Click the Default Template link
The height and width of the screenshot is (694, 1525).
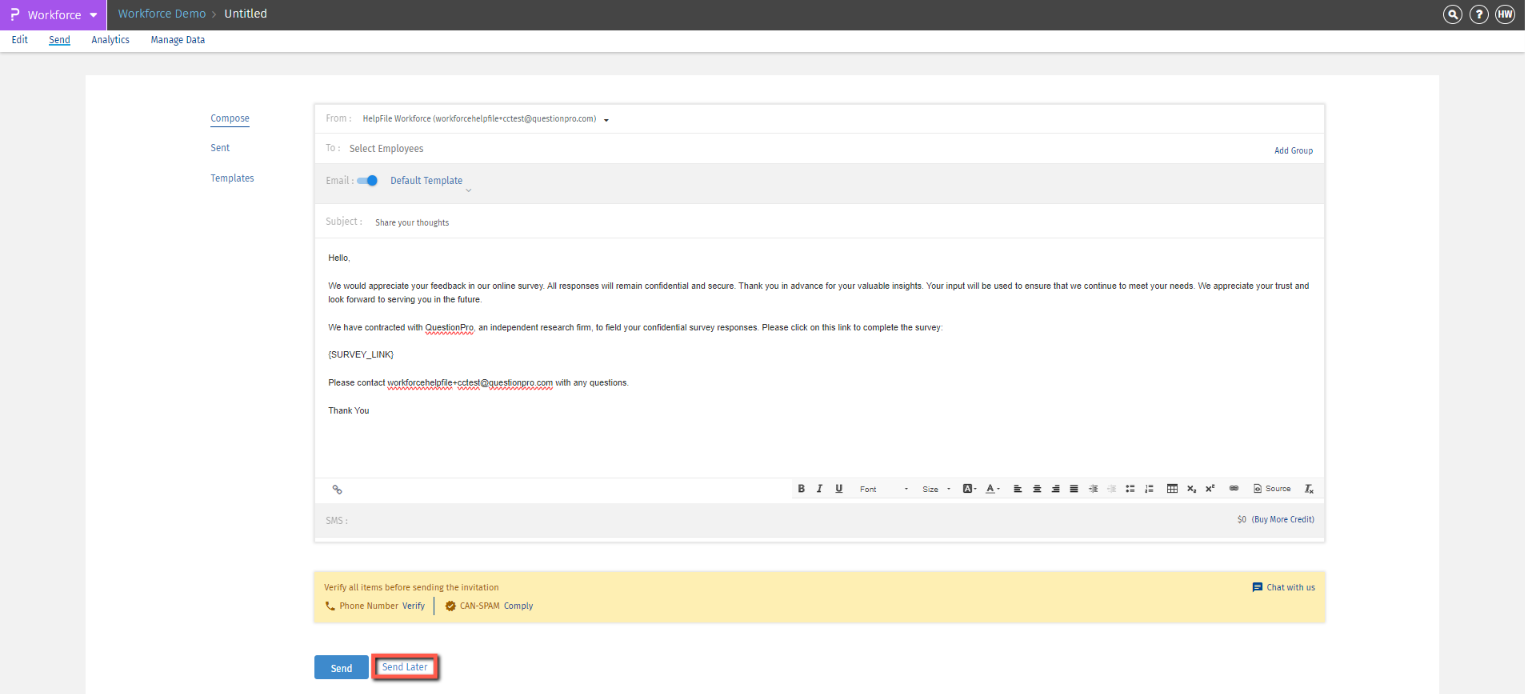coord(426,181)
